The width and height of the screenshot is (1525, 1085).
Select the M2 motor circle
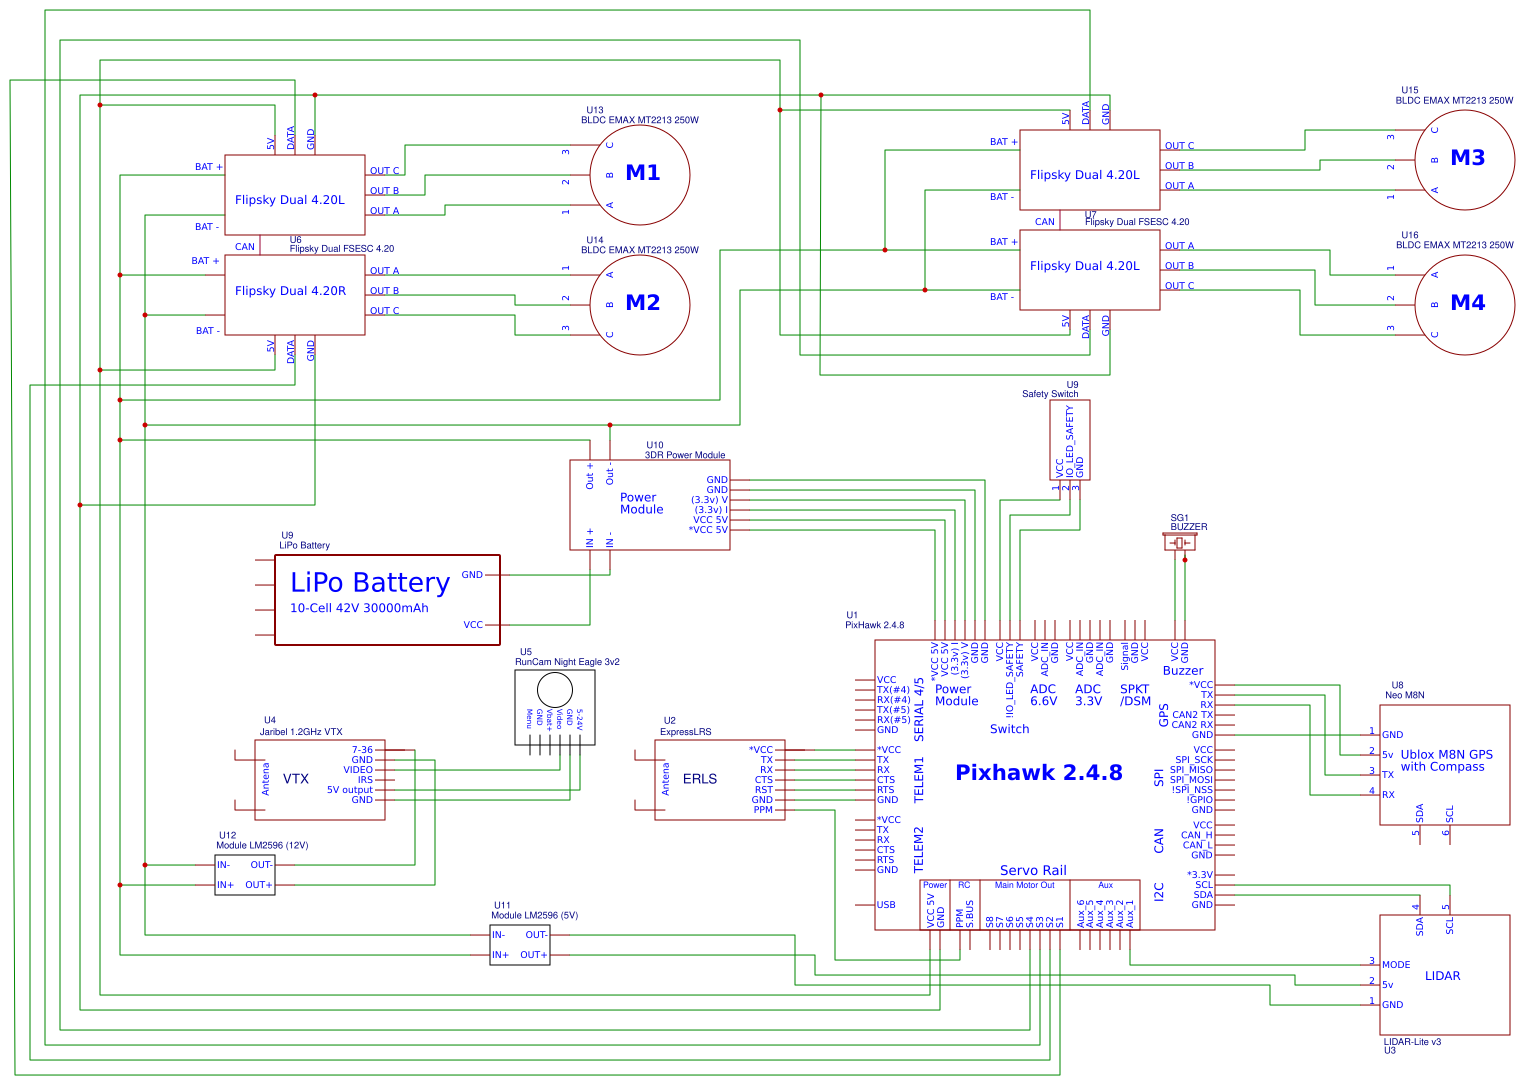[640, 304]
